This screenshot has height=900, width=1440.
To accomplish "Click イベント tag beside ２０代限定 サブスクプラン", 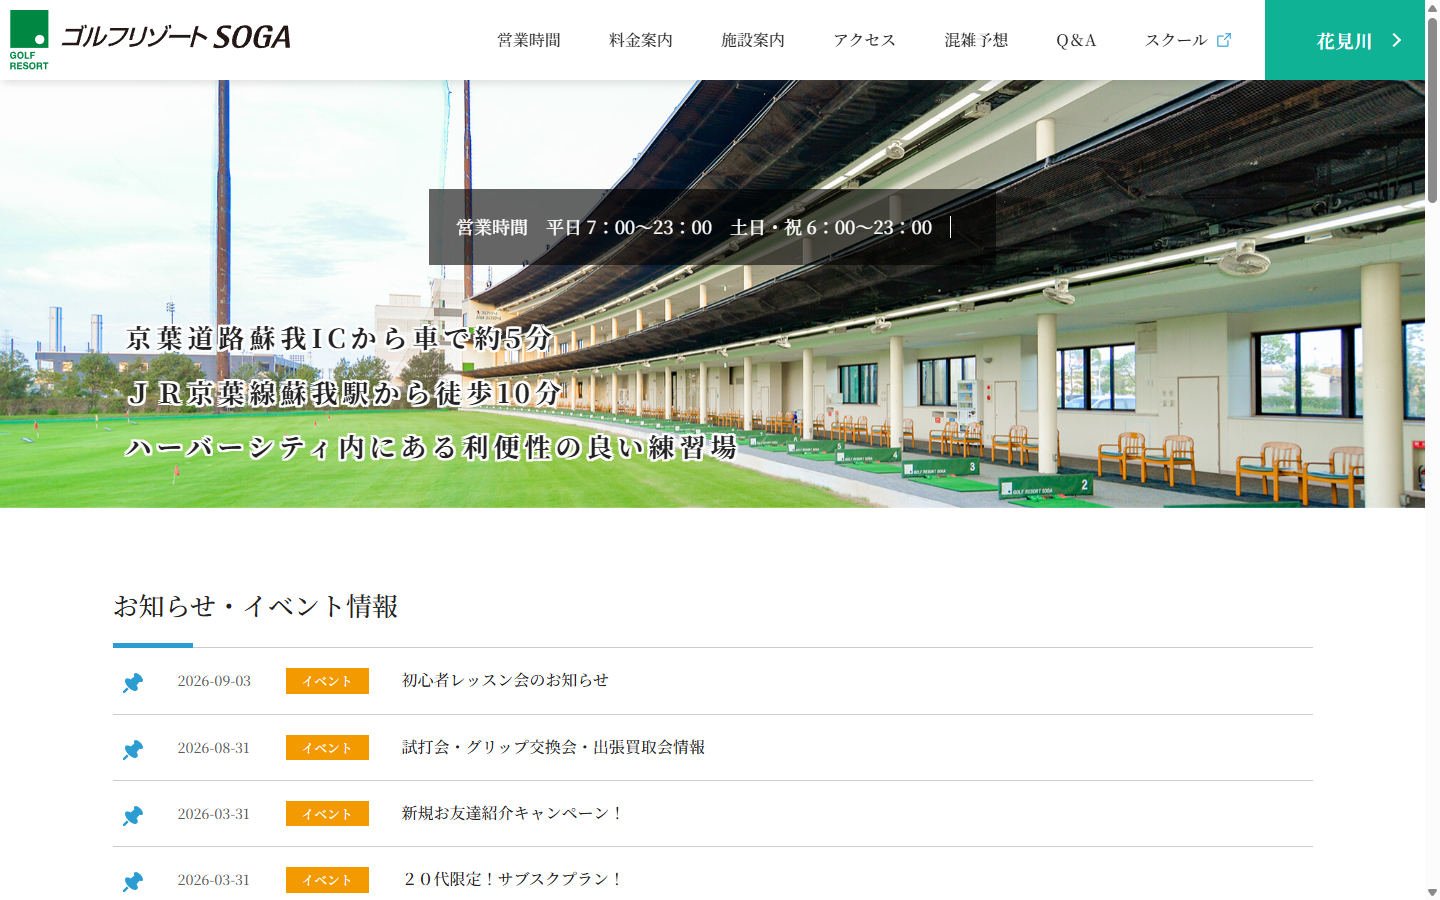I will [x=327, y=880].
